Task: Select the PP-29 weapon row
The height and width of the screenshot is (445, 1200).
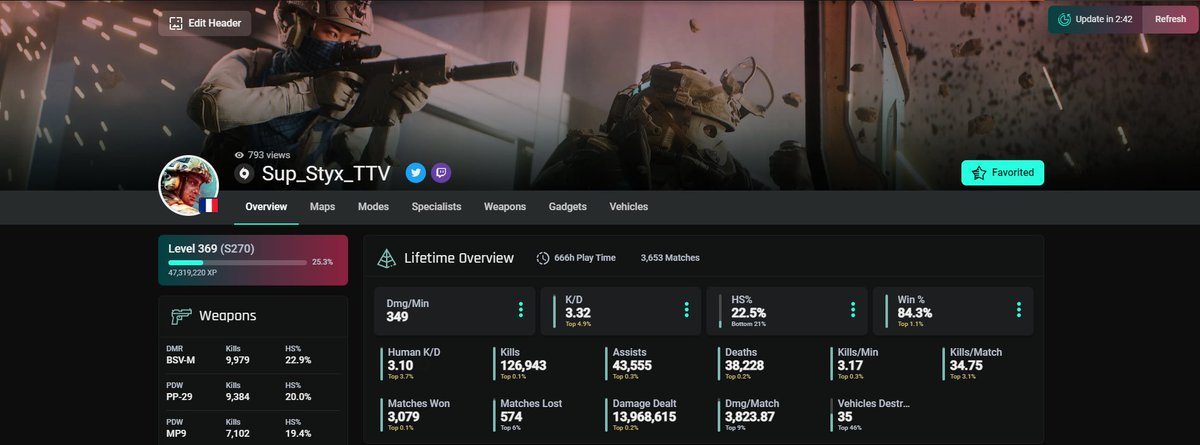Action: pyautogui.click(x=253, y=391)
